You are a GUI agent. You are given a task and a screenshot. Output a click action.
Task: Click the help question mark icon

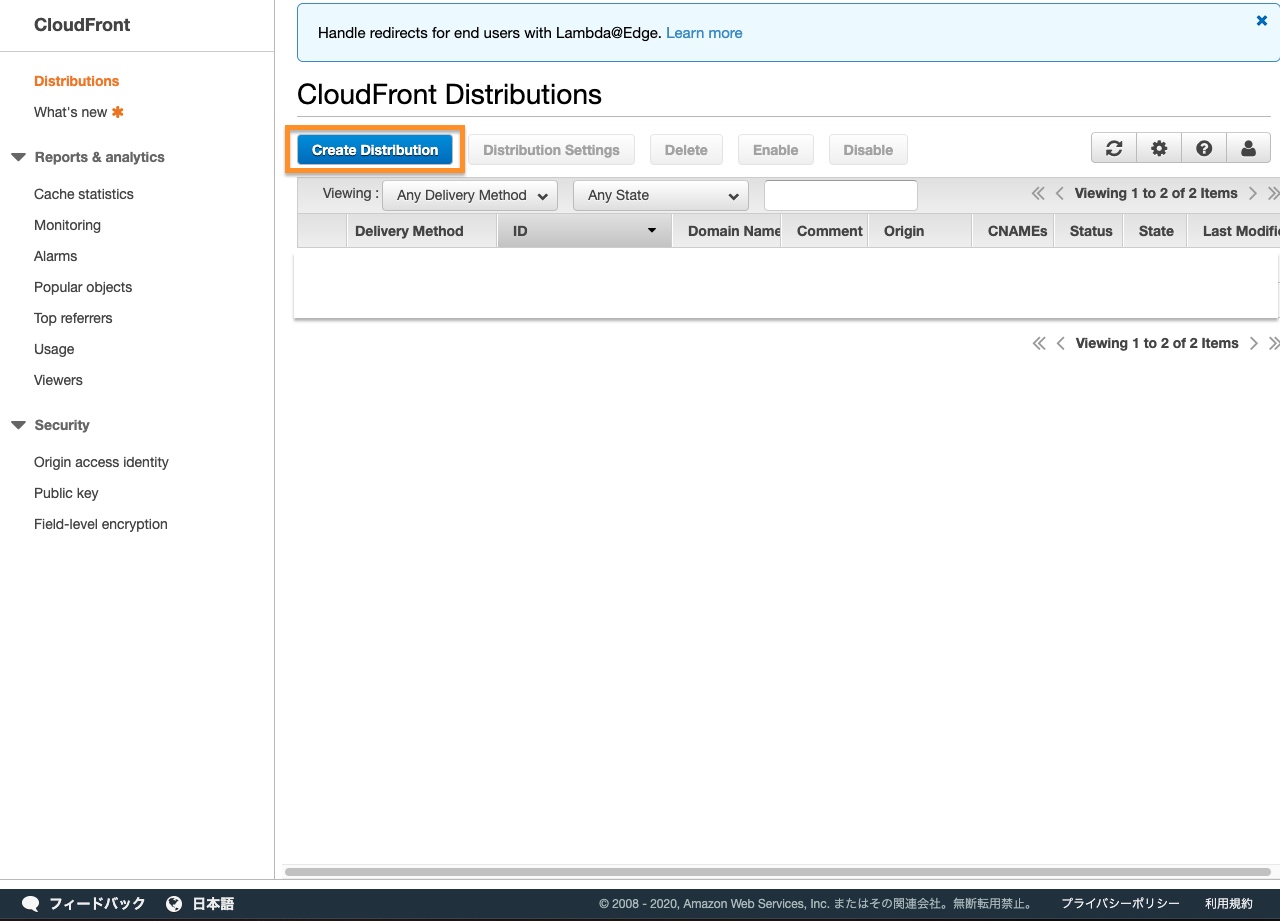click(x=1204, y=148)
